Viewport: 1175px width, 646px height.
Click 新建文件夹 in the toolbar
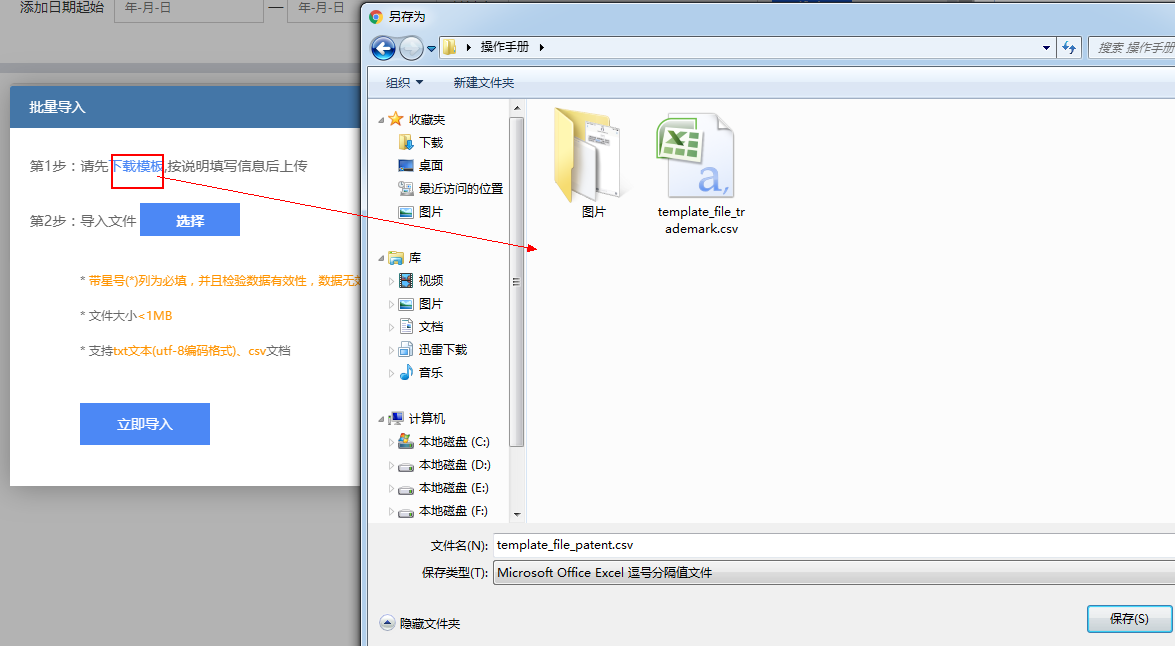[x=483, y=83]
